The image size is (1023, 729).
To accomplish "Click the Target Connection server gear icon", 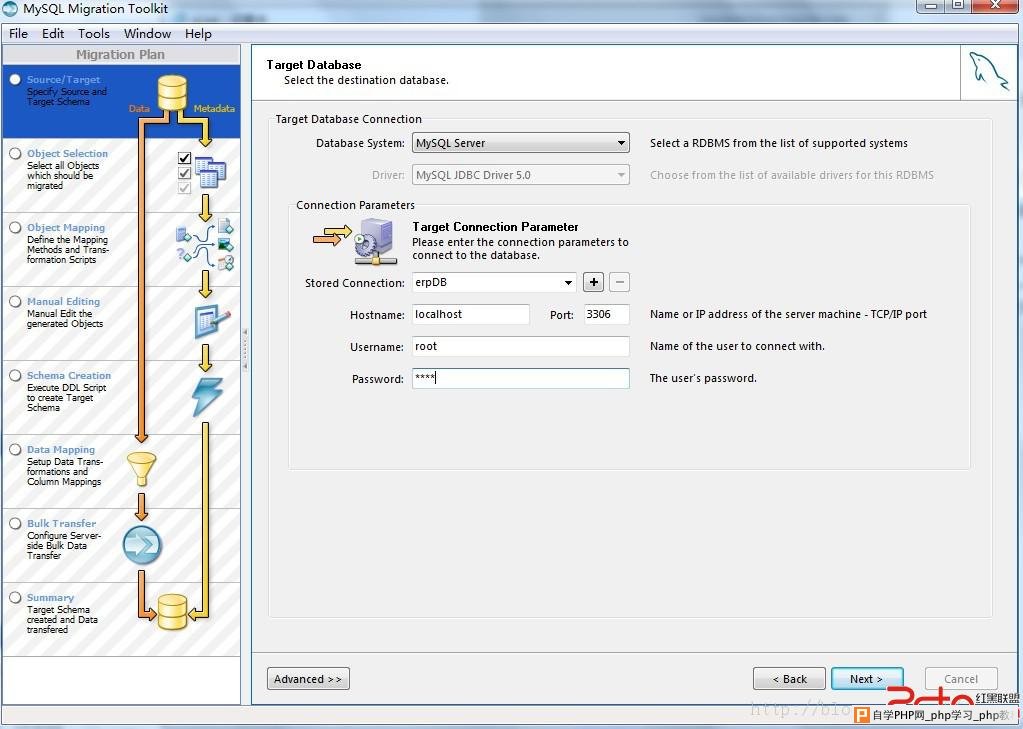I will tap(375, 241).
